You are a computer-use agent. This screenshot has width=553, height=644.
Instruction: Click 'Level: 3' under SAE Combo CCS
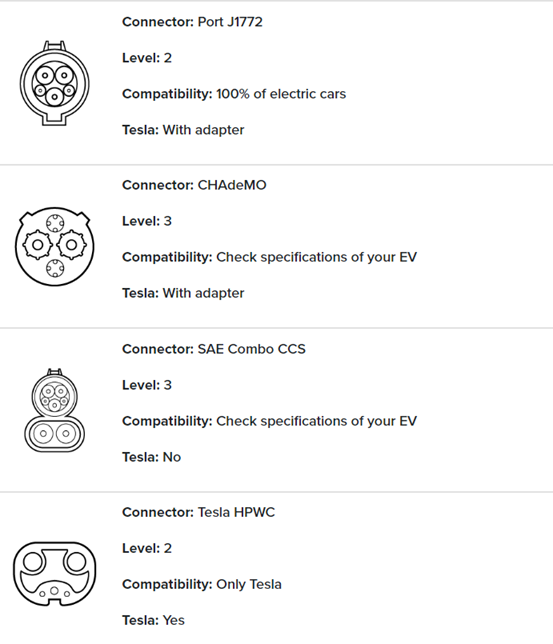coord(147,385)
